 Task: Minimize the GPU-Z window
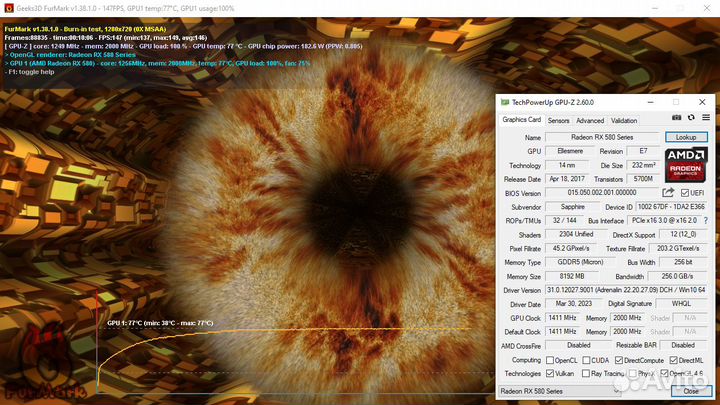[650, 102]
